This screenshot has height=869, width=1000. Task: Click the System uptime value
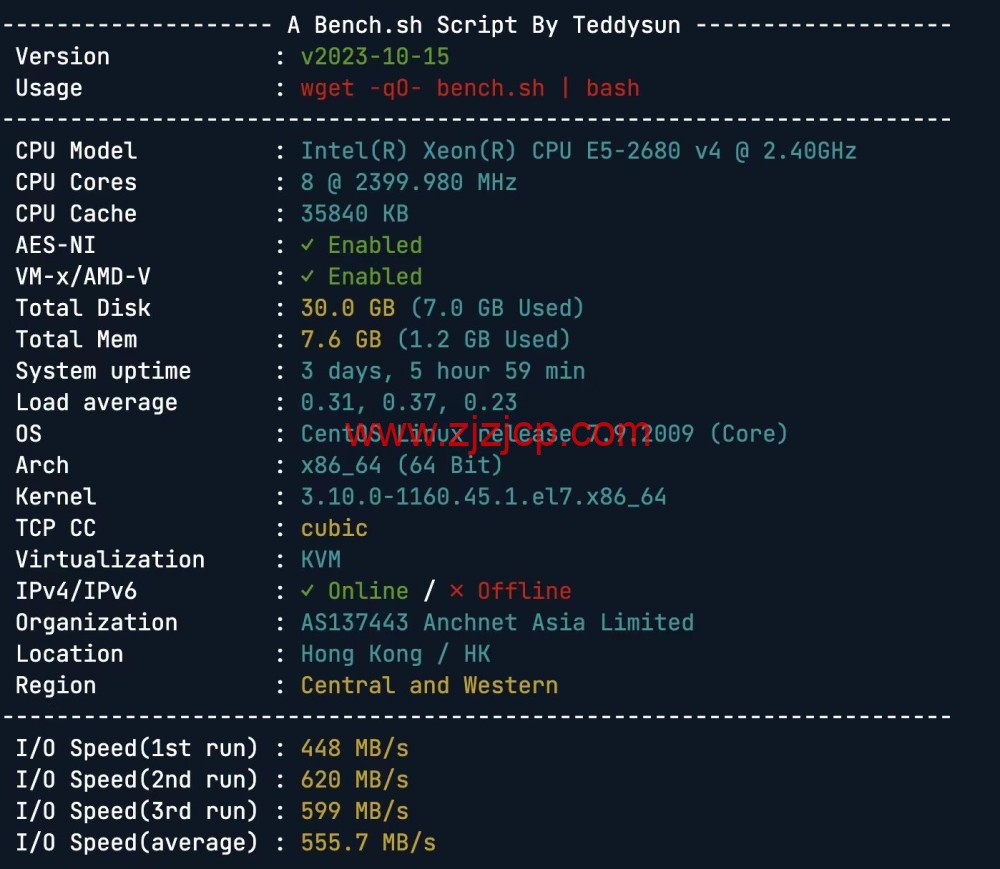[442, 371]
